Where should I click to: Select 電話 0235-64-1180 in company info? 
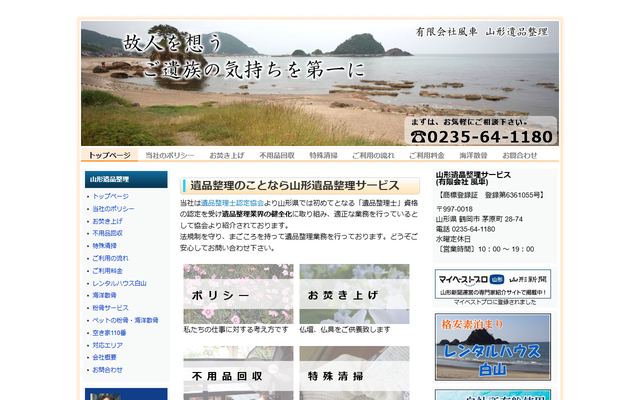pyautogui.click(x=465, y=229)
